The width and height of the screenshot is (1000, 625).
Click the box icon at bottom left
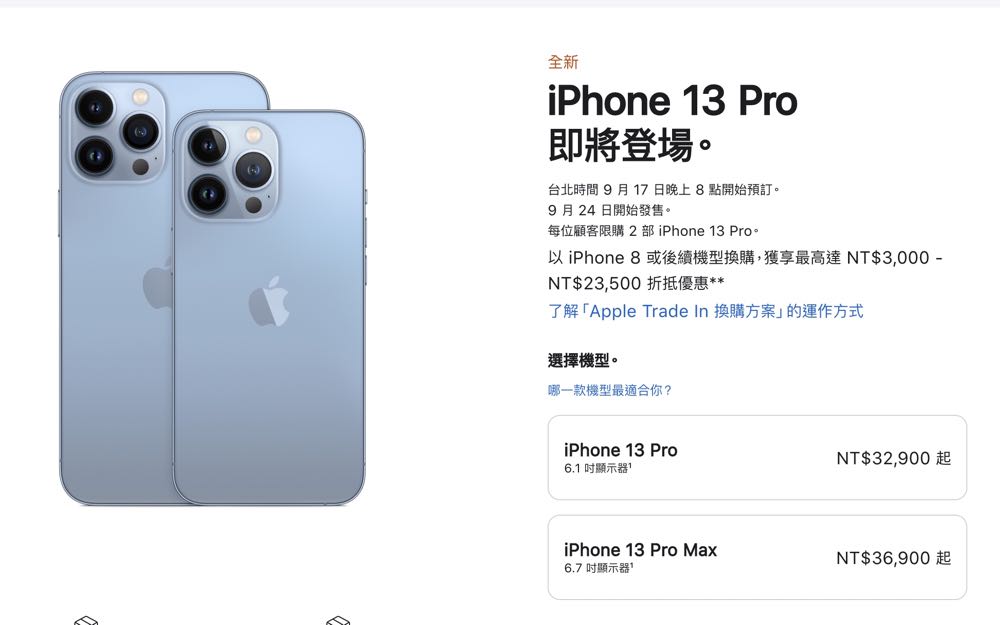coord(86,621)
